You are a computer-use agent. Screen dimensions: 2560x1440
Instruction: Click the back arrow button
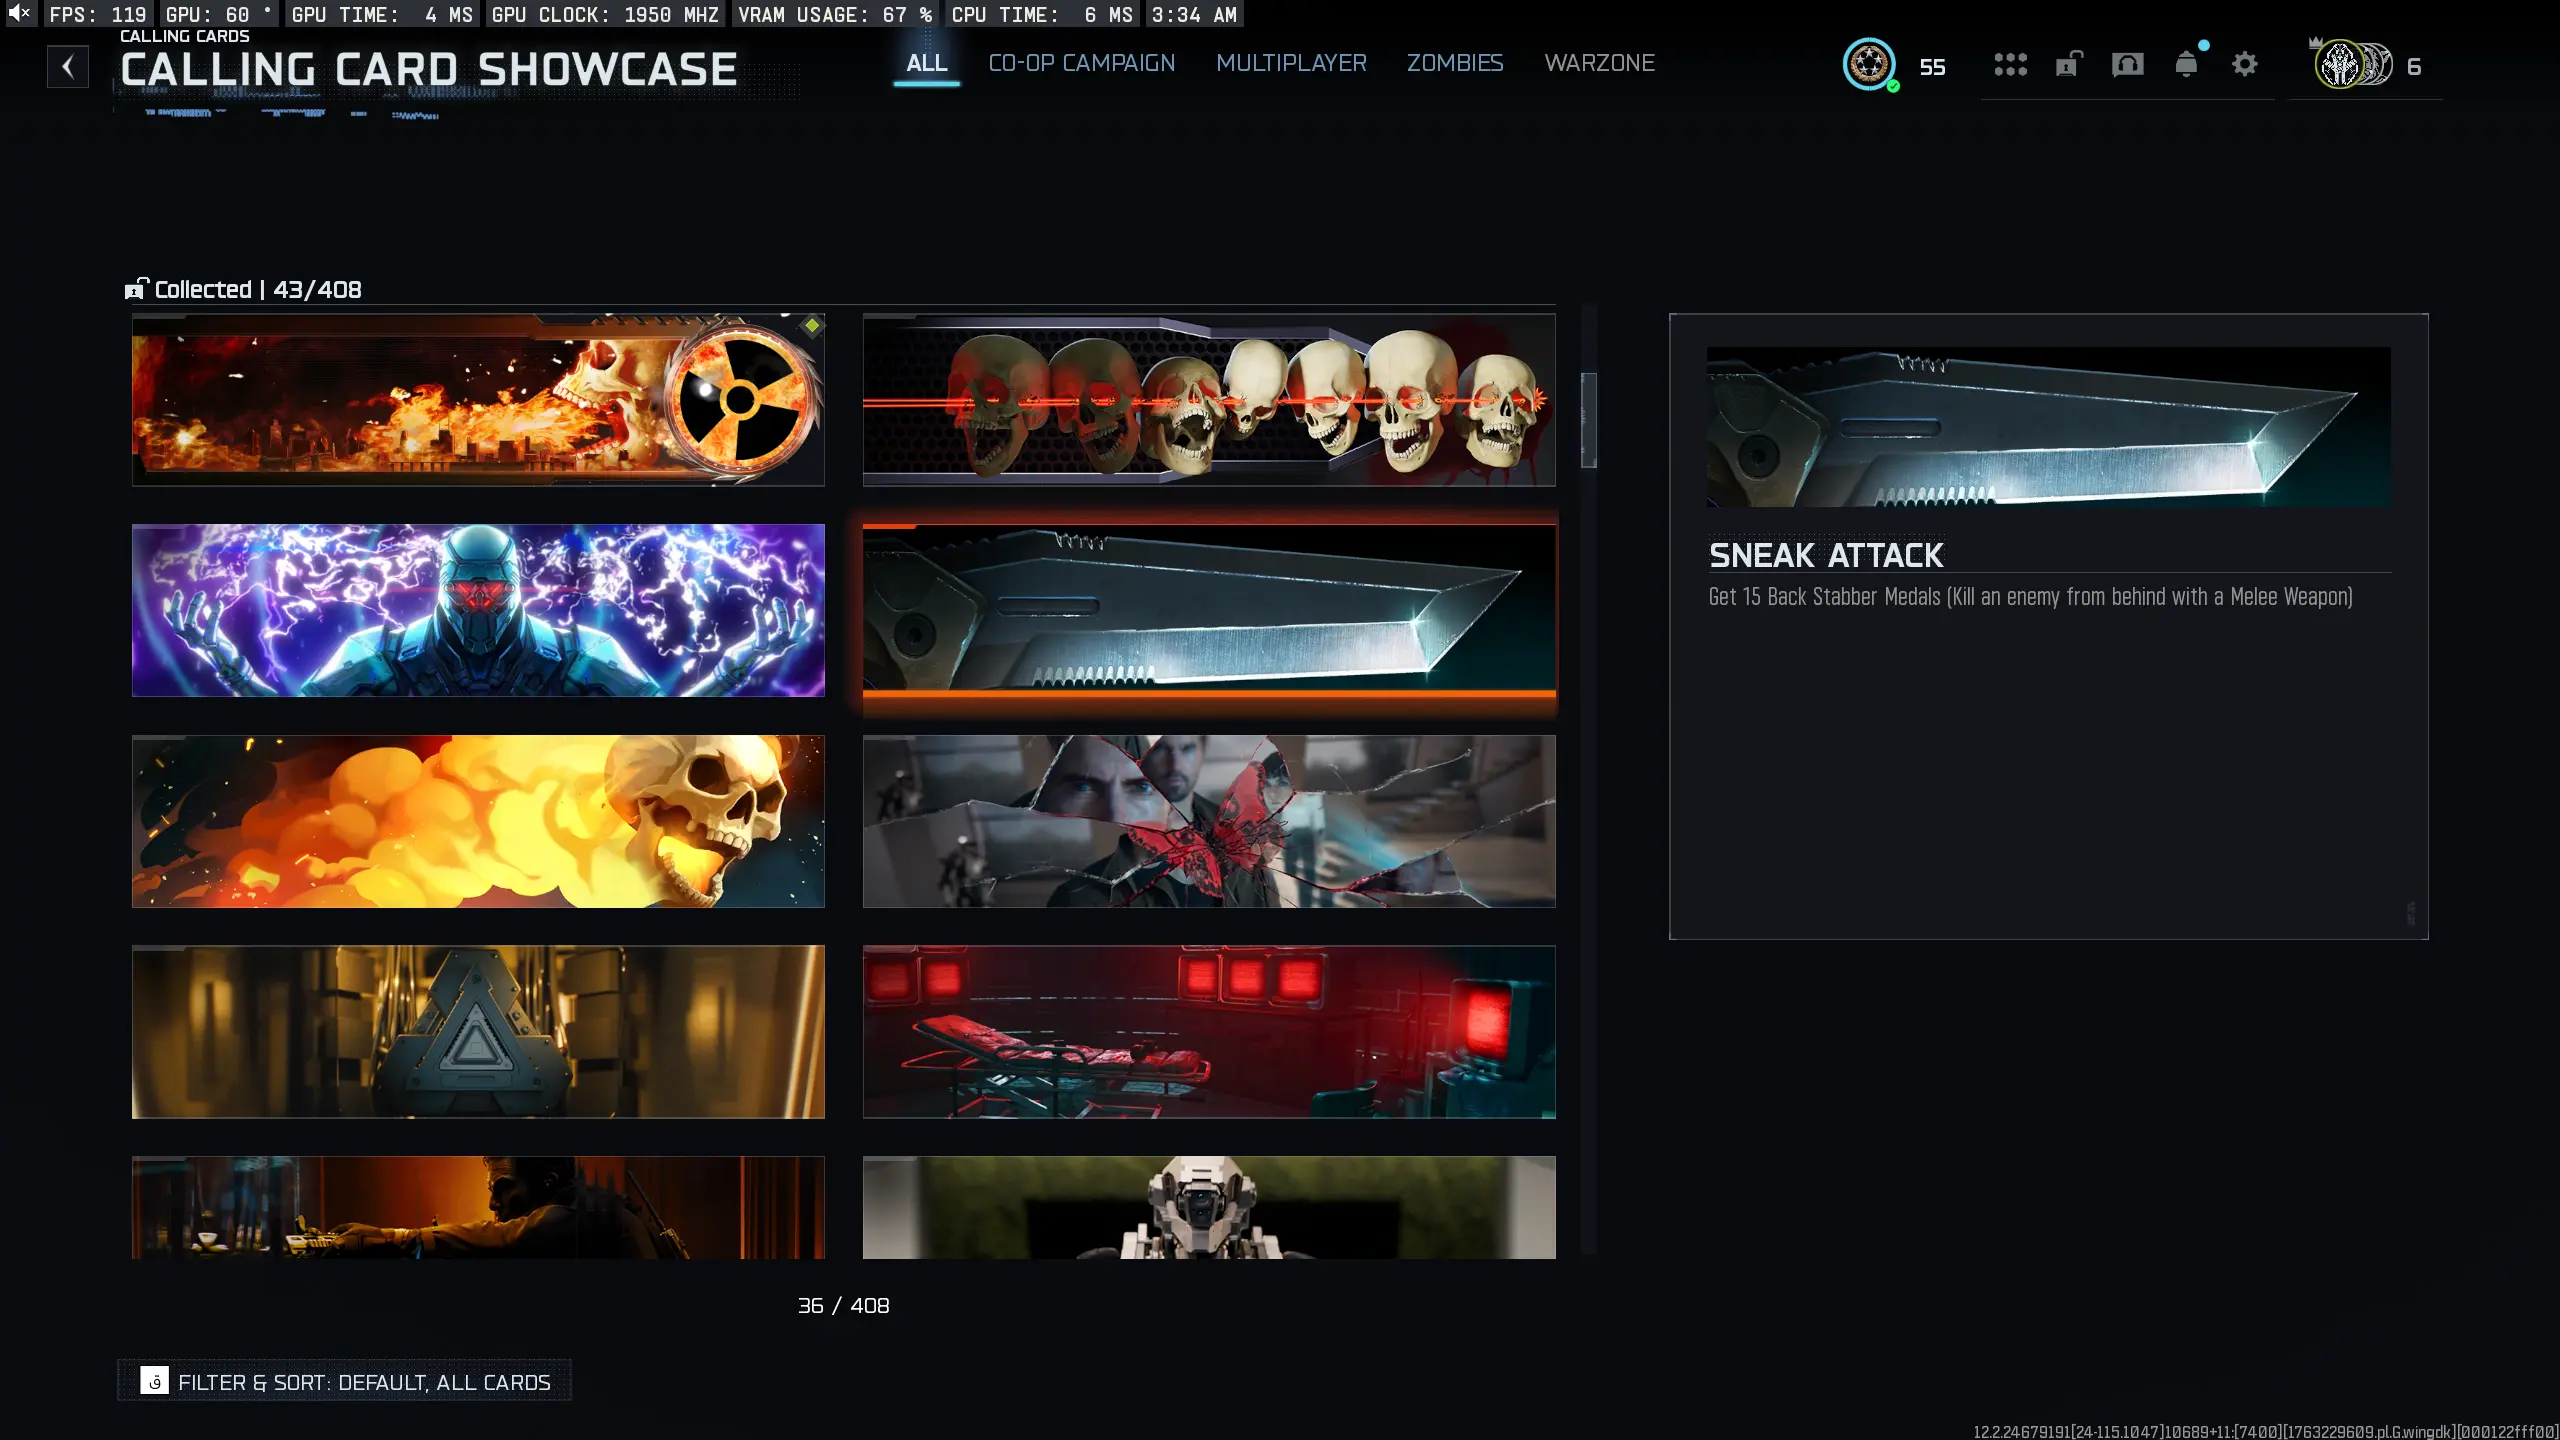coord(67,67)
